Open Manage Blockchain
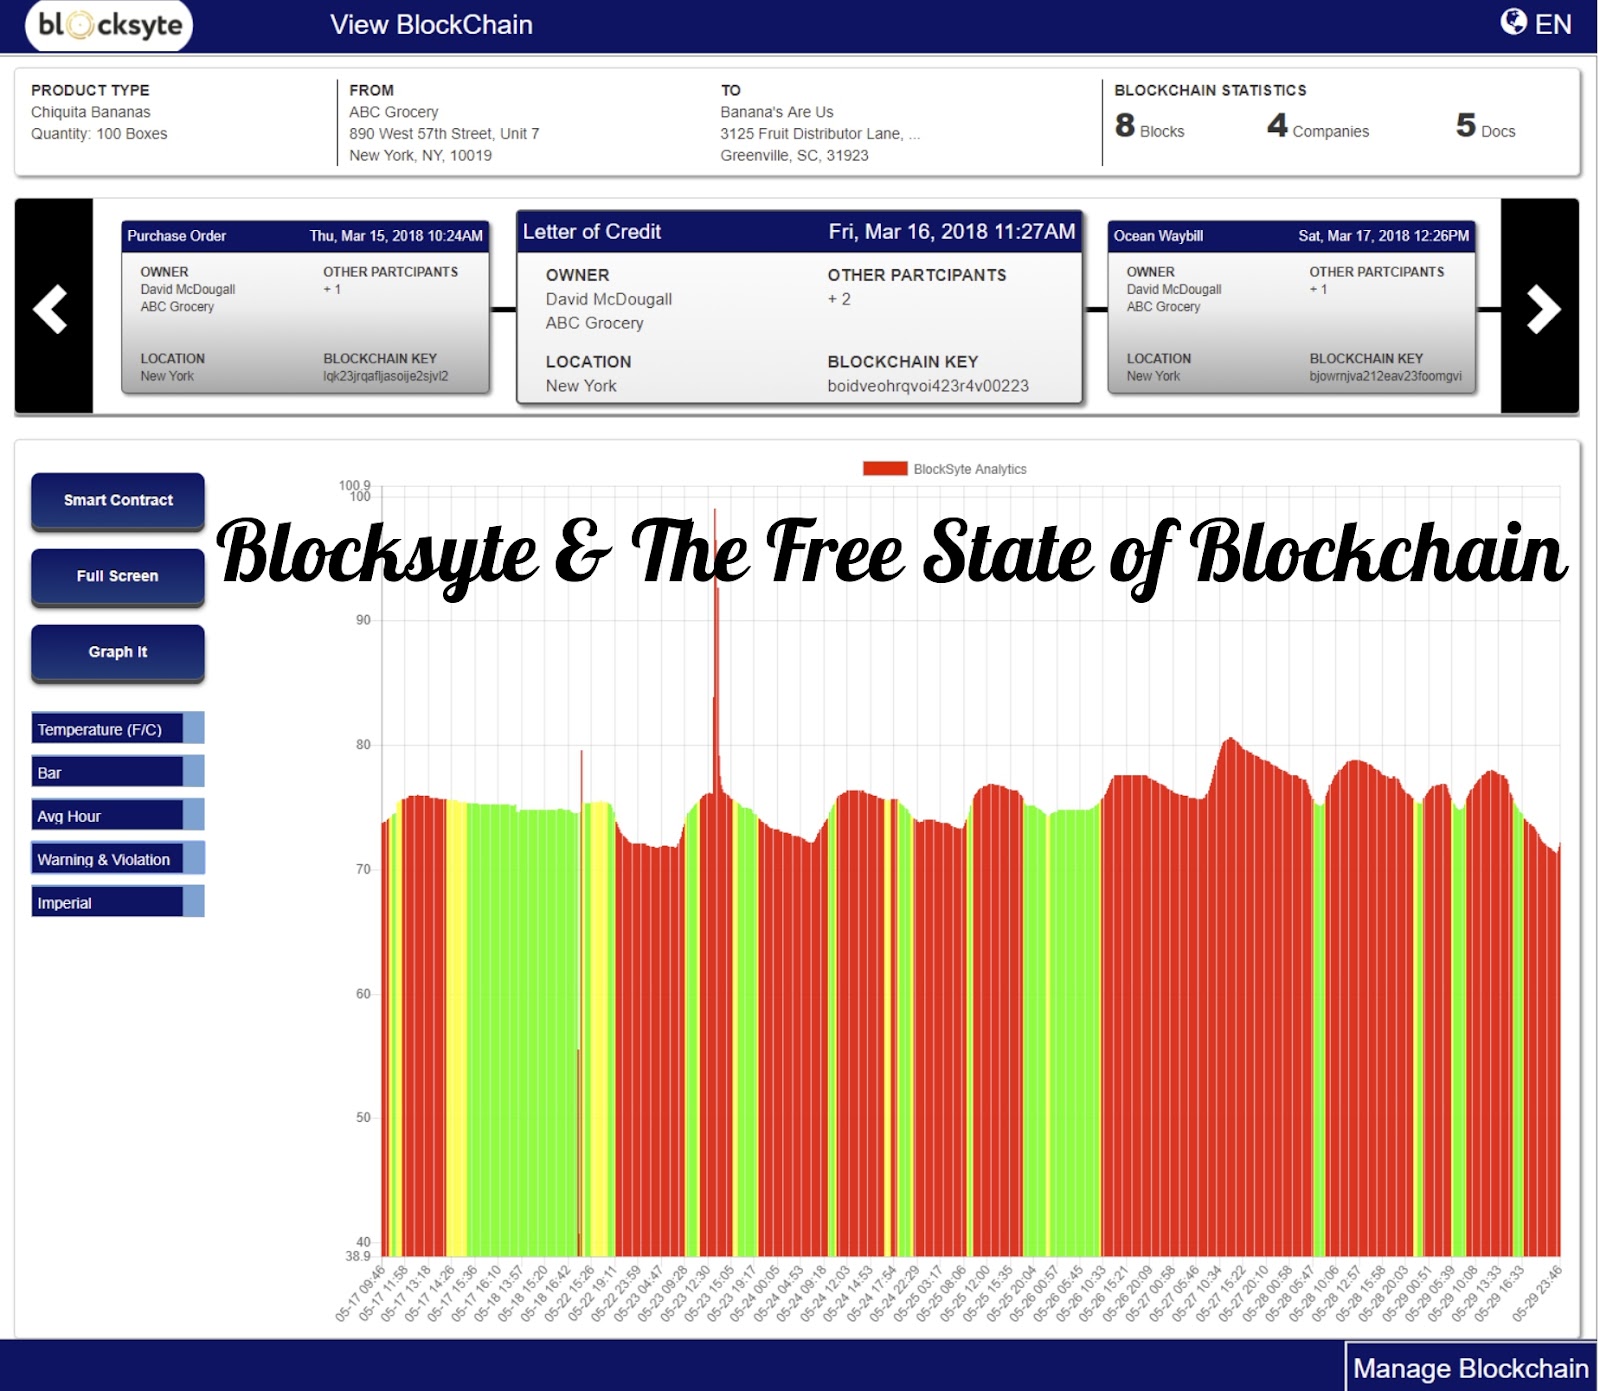1600x1391 pixels. [x=1470, y=1368]
